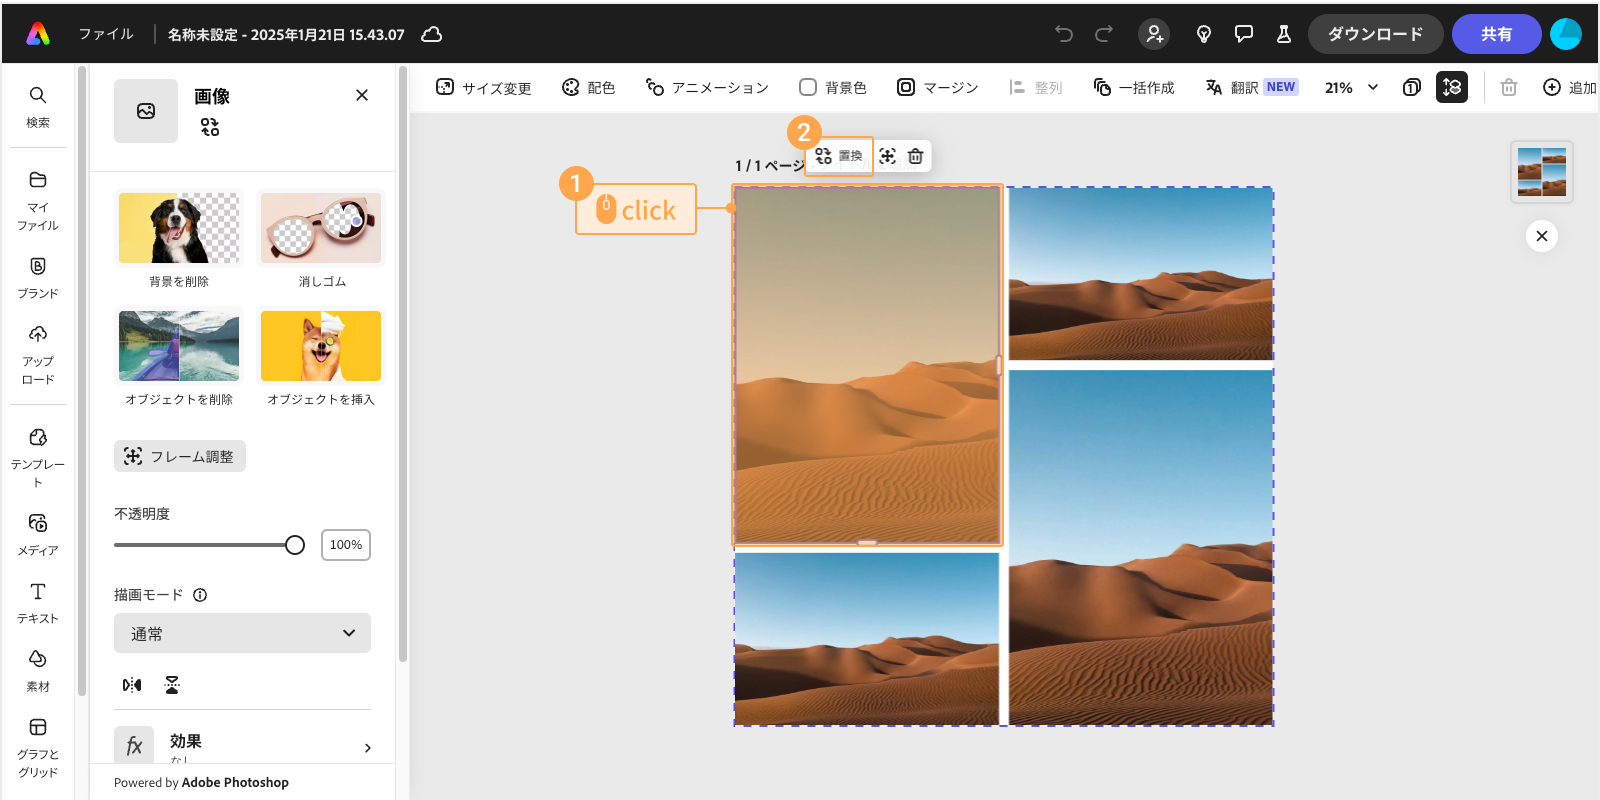Click サイズ変更 in the toolbar

pyautogui.click(x=484, y=87)
